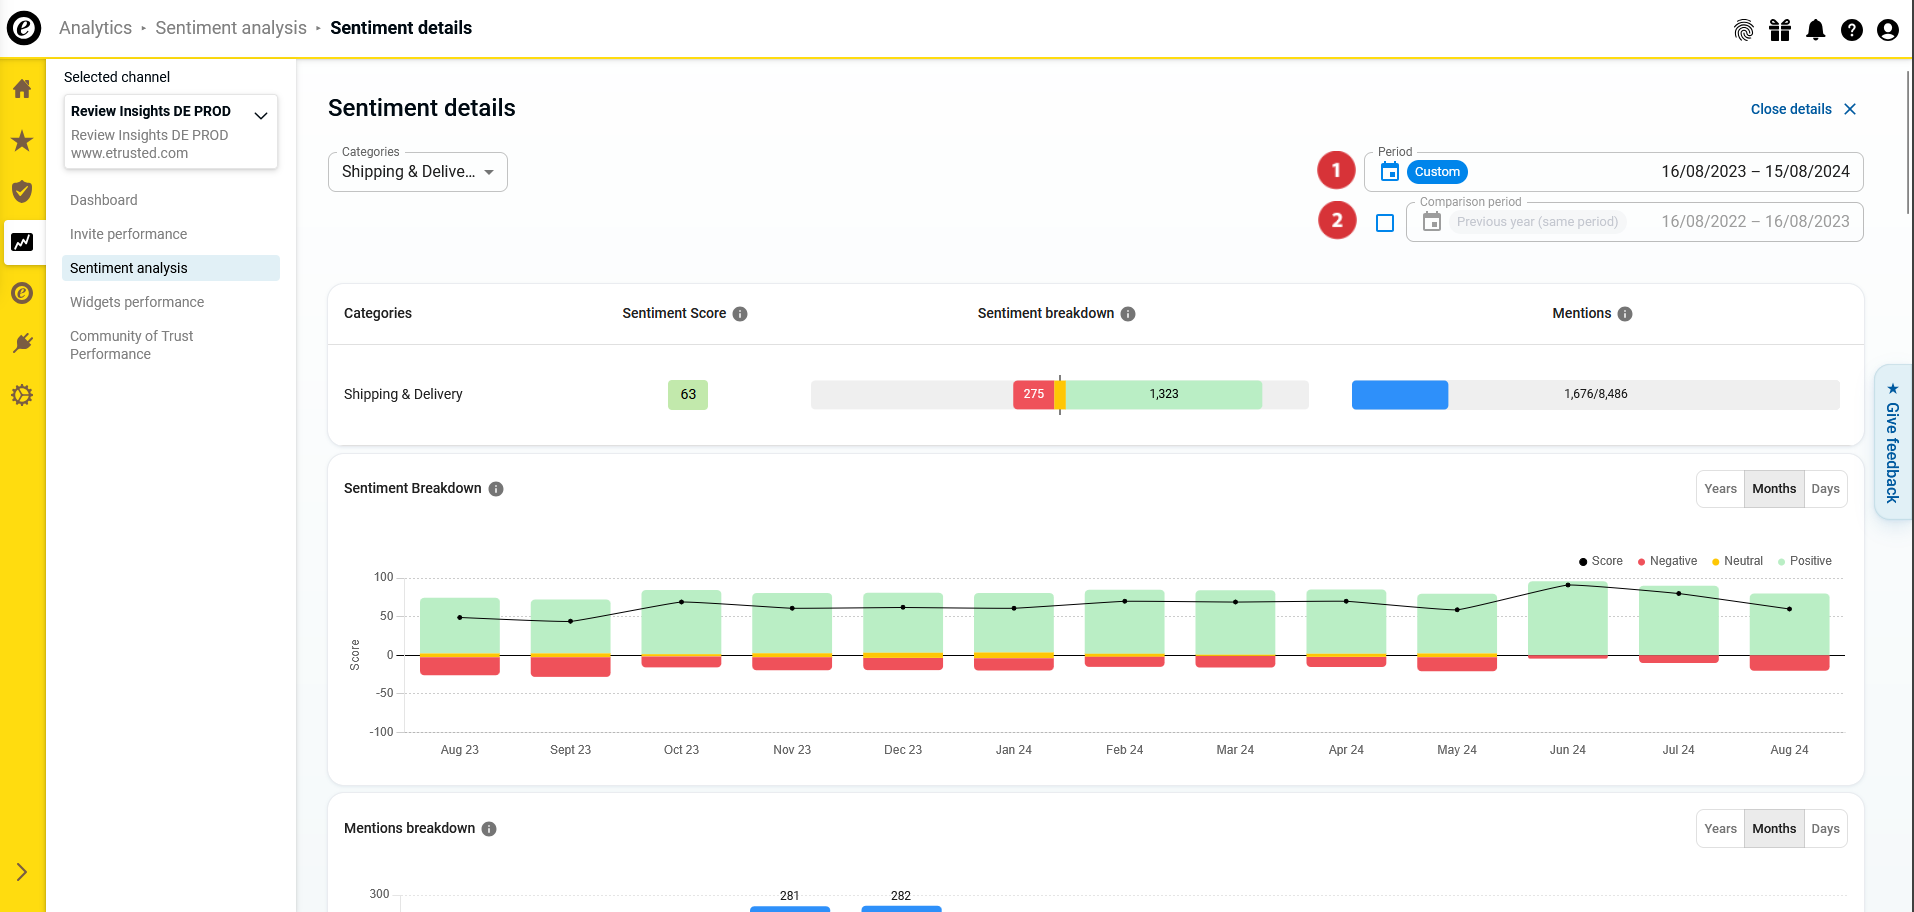Screen dimensions: 1914x912
Task: Open the user account profile icon
Action: (x=1888, y=30)
